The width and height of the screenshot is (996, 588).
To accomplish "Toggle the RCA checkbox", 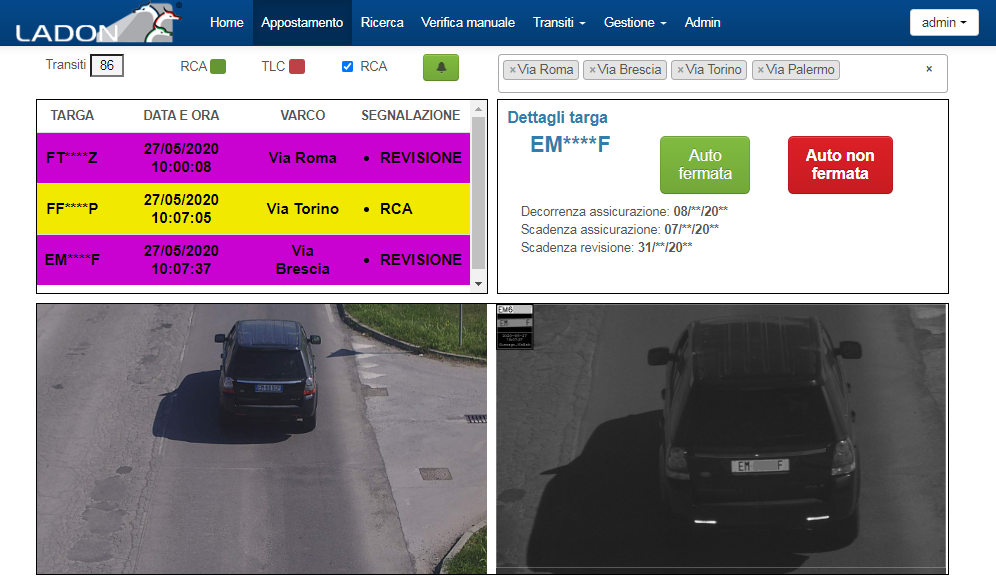I will tap(347, 67).
